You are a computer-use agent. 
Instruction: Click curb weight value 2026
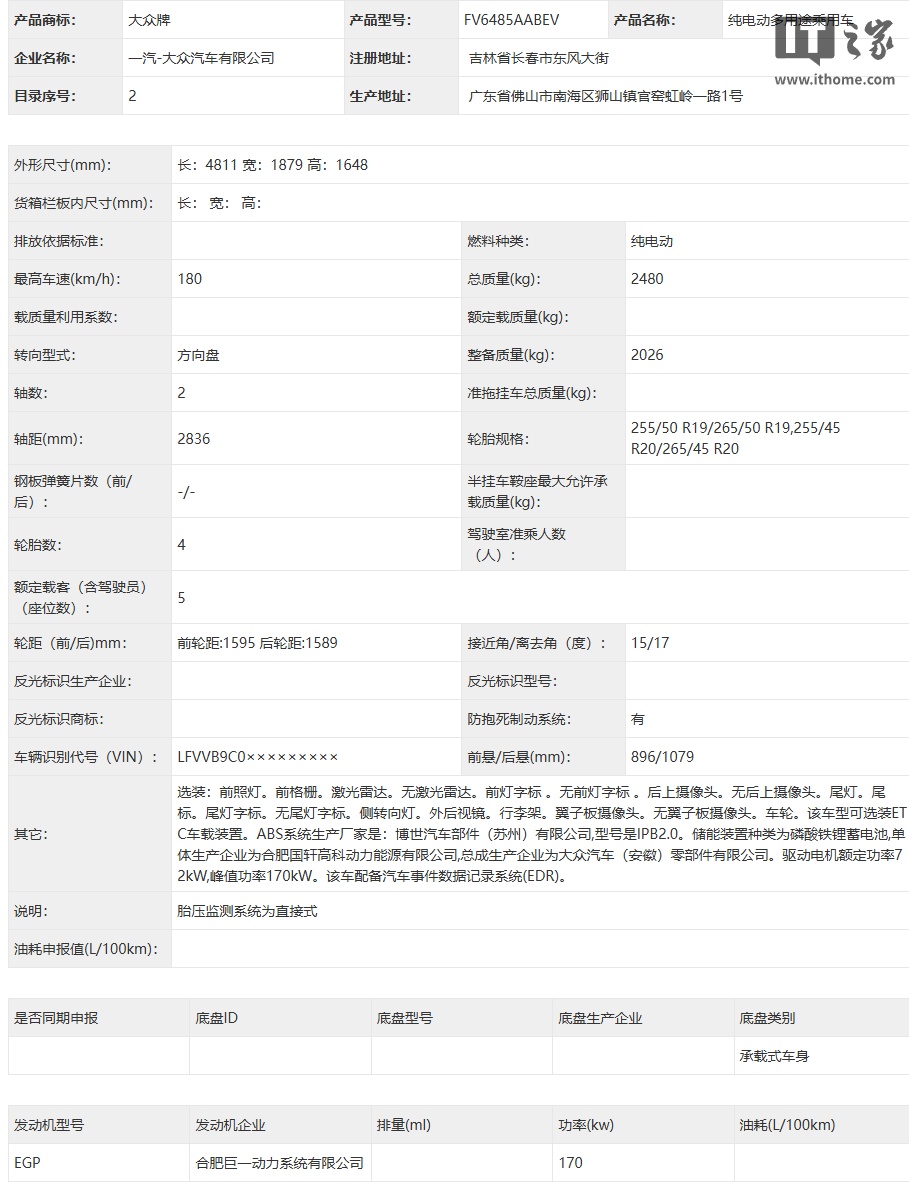click(647, 355)
